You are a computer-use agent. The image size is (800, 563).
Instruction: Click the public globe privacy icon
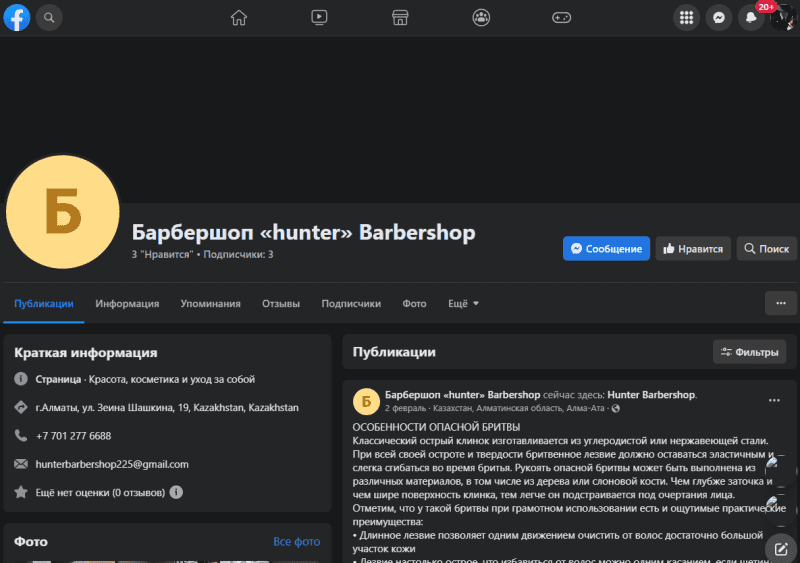click(x=616, y=408)
